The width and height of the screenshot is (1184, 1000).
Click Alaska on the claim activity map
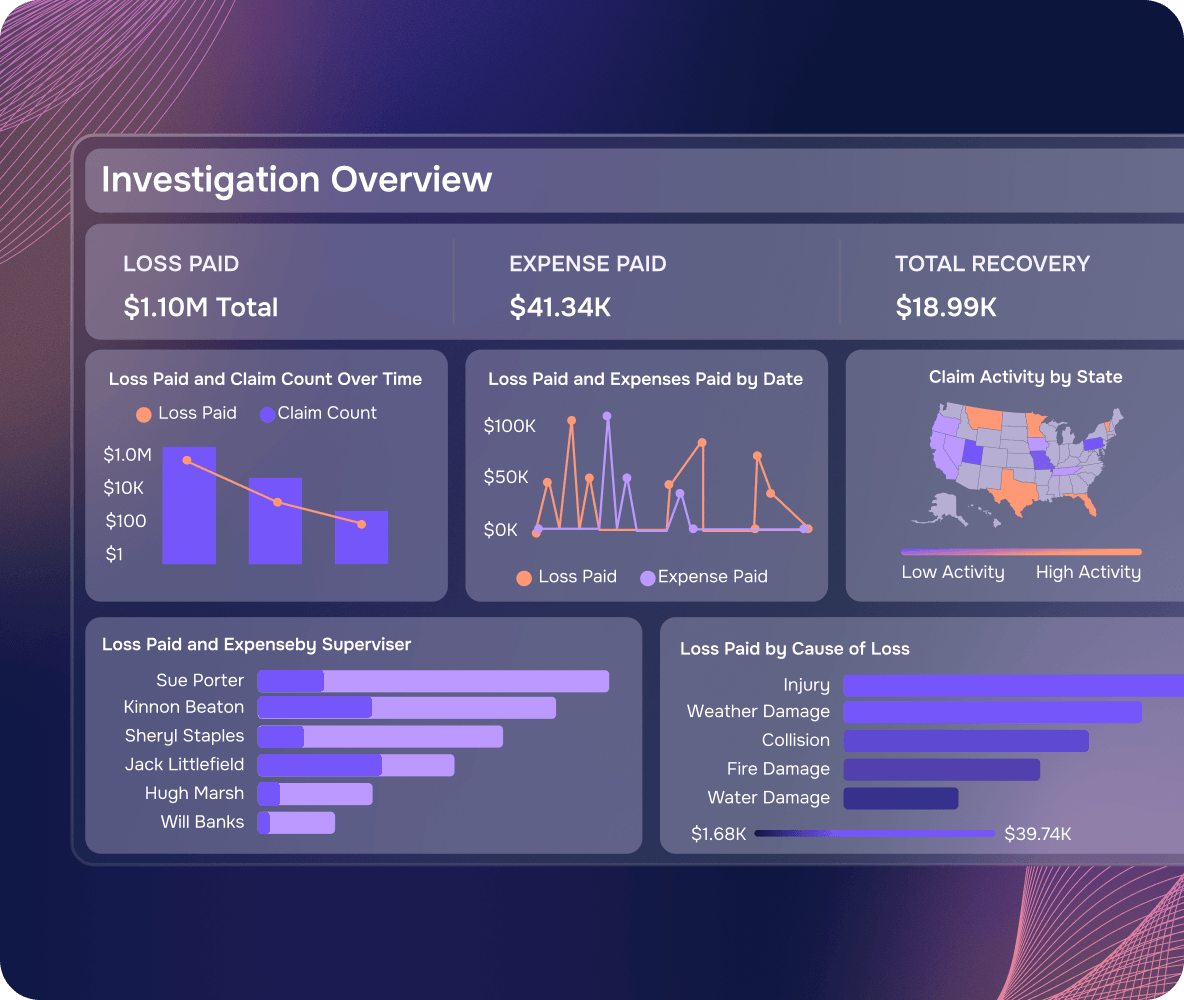[x=942, y=508]
